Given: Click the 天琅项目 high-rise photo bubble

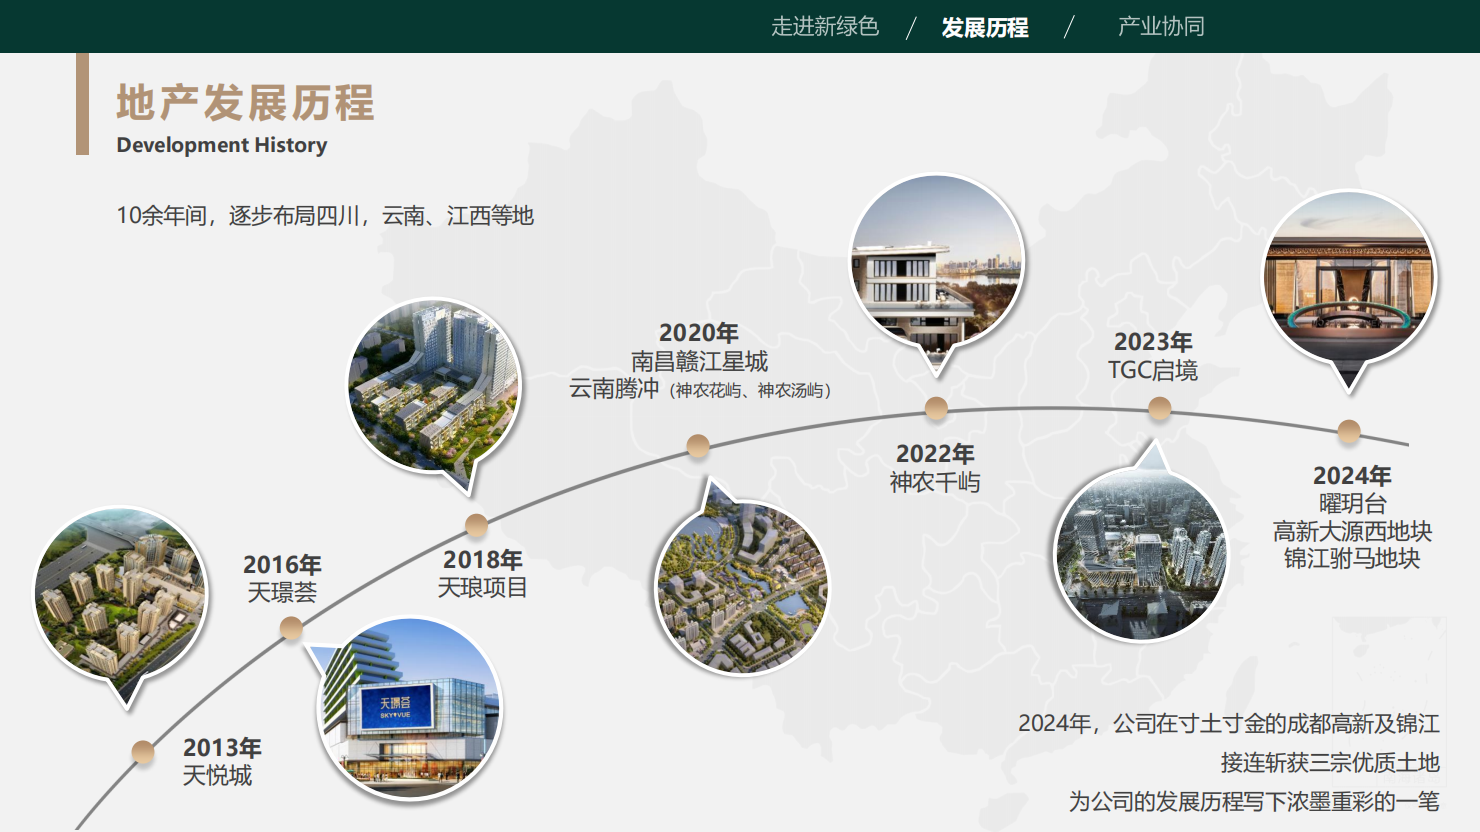Looking at the screenshot, I should pyautogui.click(x=434, y=386).
